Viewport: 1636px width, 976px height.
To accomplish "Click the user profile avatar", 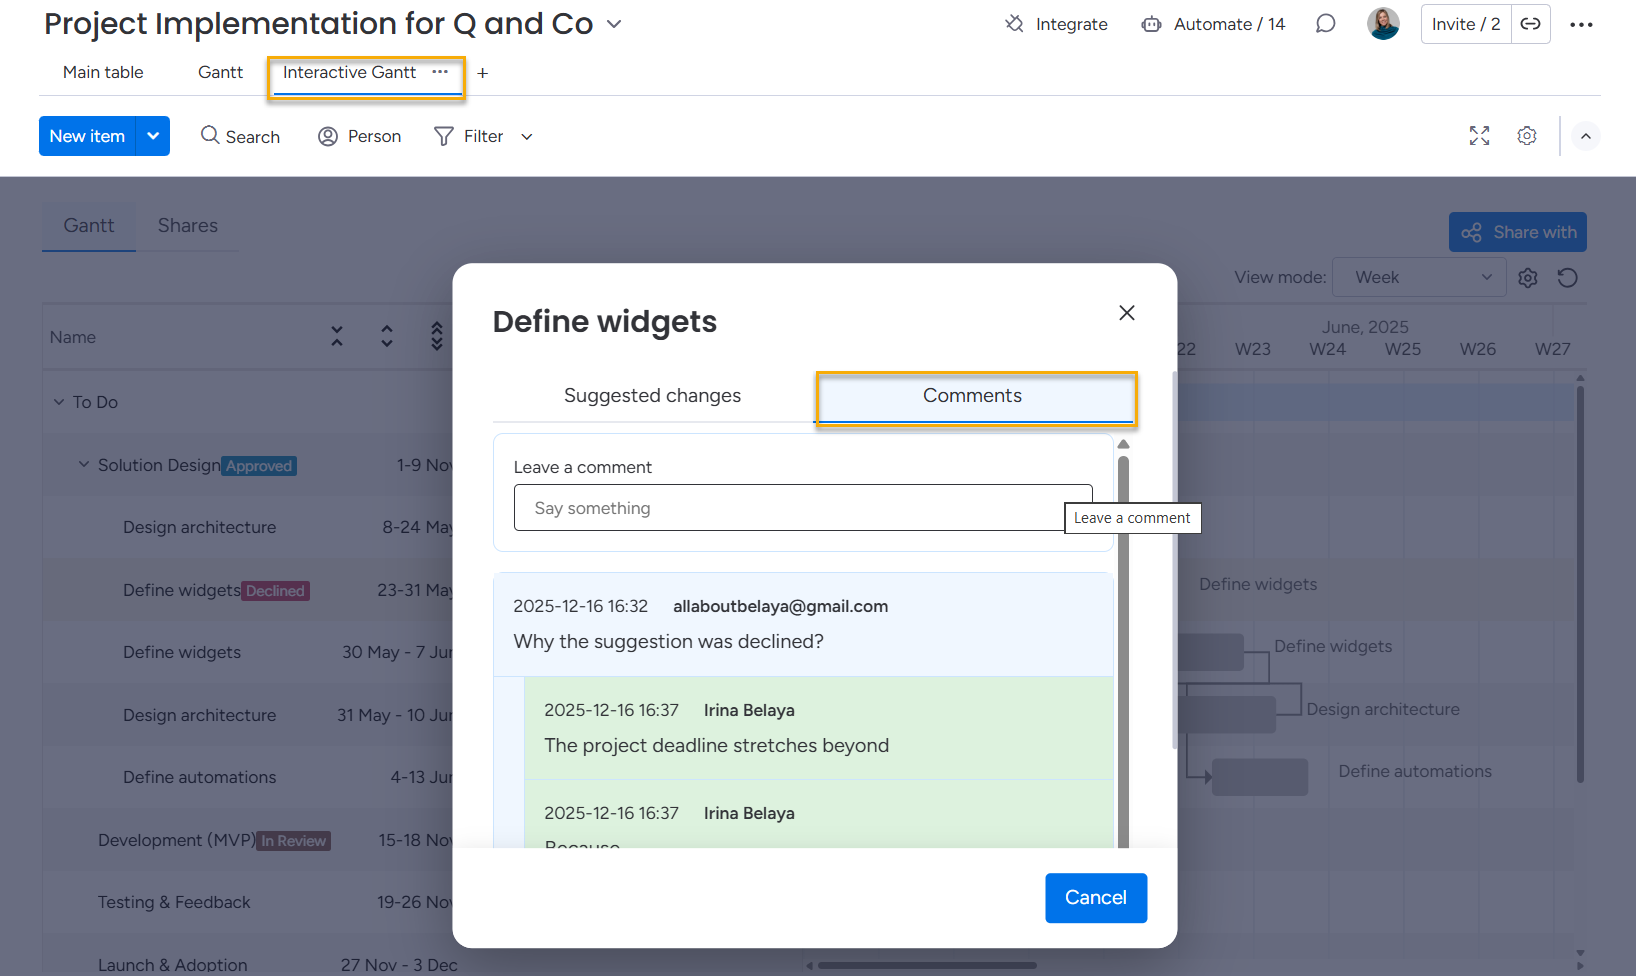I will [x=1383, y=24].
